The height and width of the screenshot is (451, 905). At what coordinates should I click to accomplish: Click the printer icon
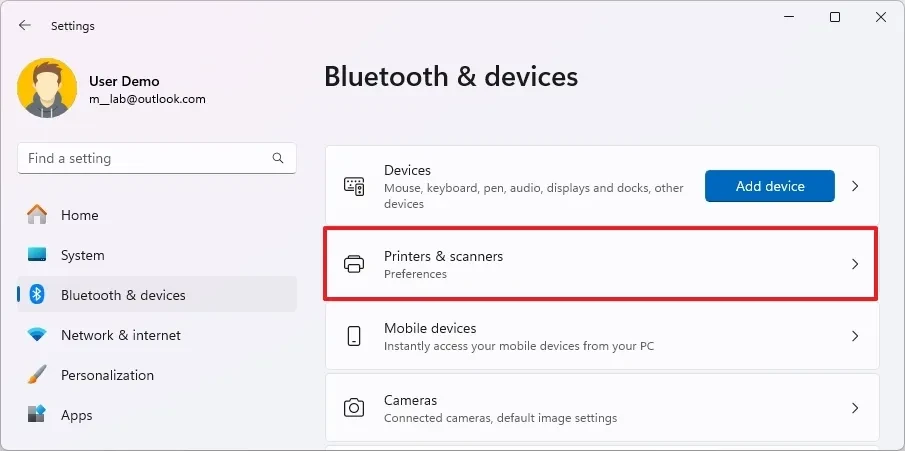pos(354,264)
